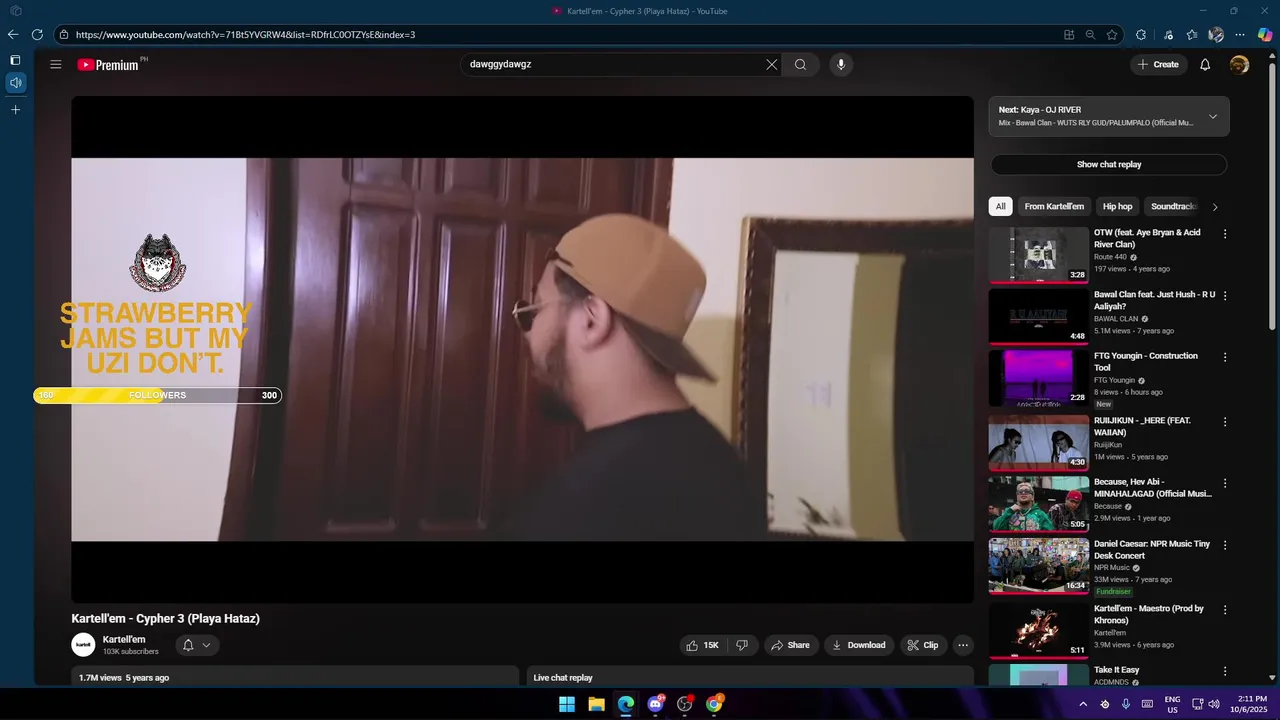Open Edge Copilot icon
The height and width of the screenshot is (720, 1280).
pyautogui.click(x=1265, y=34)
